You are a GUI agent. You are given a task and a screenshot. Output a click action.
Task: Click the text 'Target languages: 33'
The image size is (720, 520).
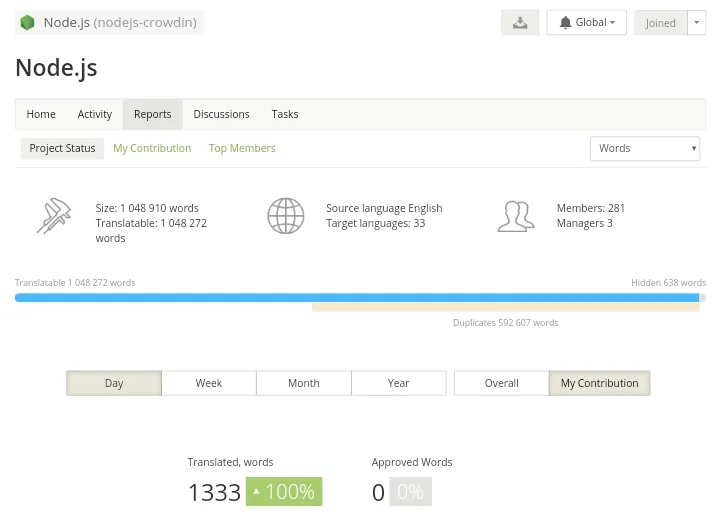tap(376, 223)
